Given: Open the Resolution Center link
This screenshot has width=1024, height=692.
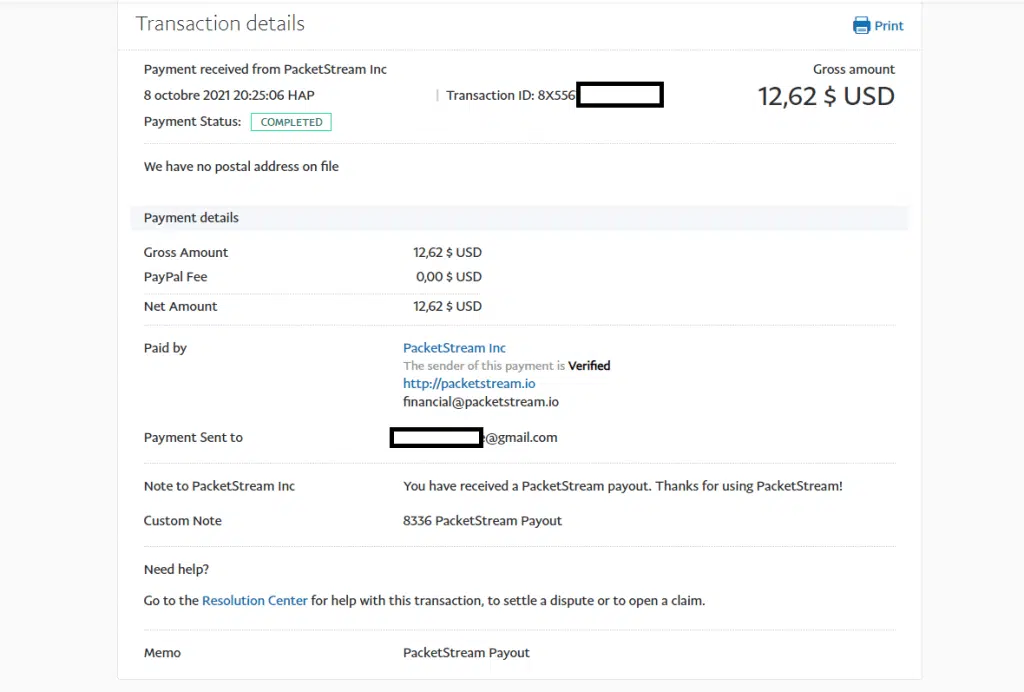Looking at the screenshot, I should pos(255,601).
